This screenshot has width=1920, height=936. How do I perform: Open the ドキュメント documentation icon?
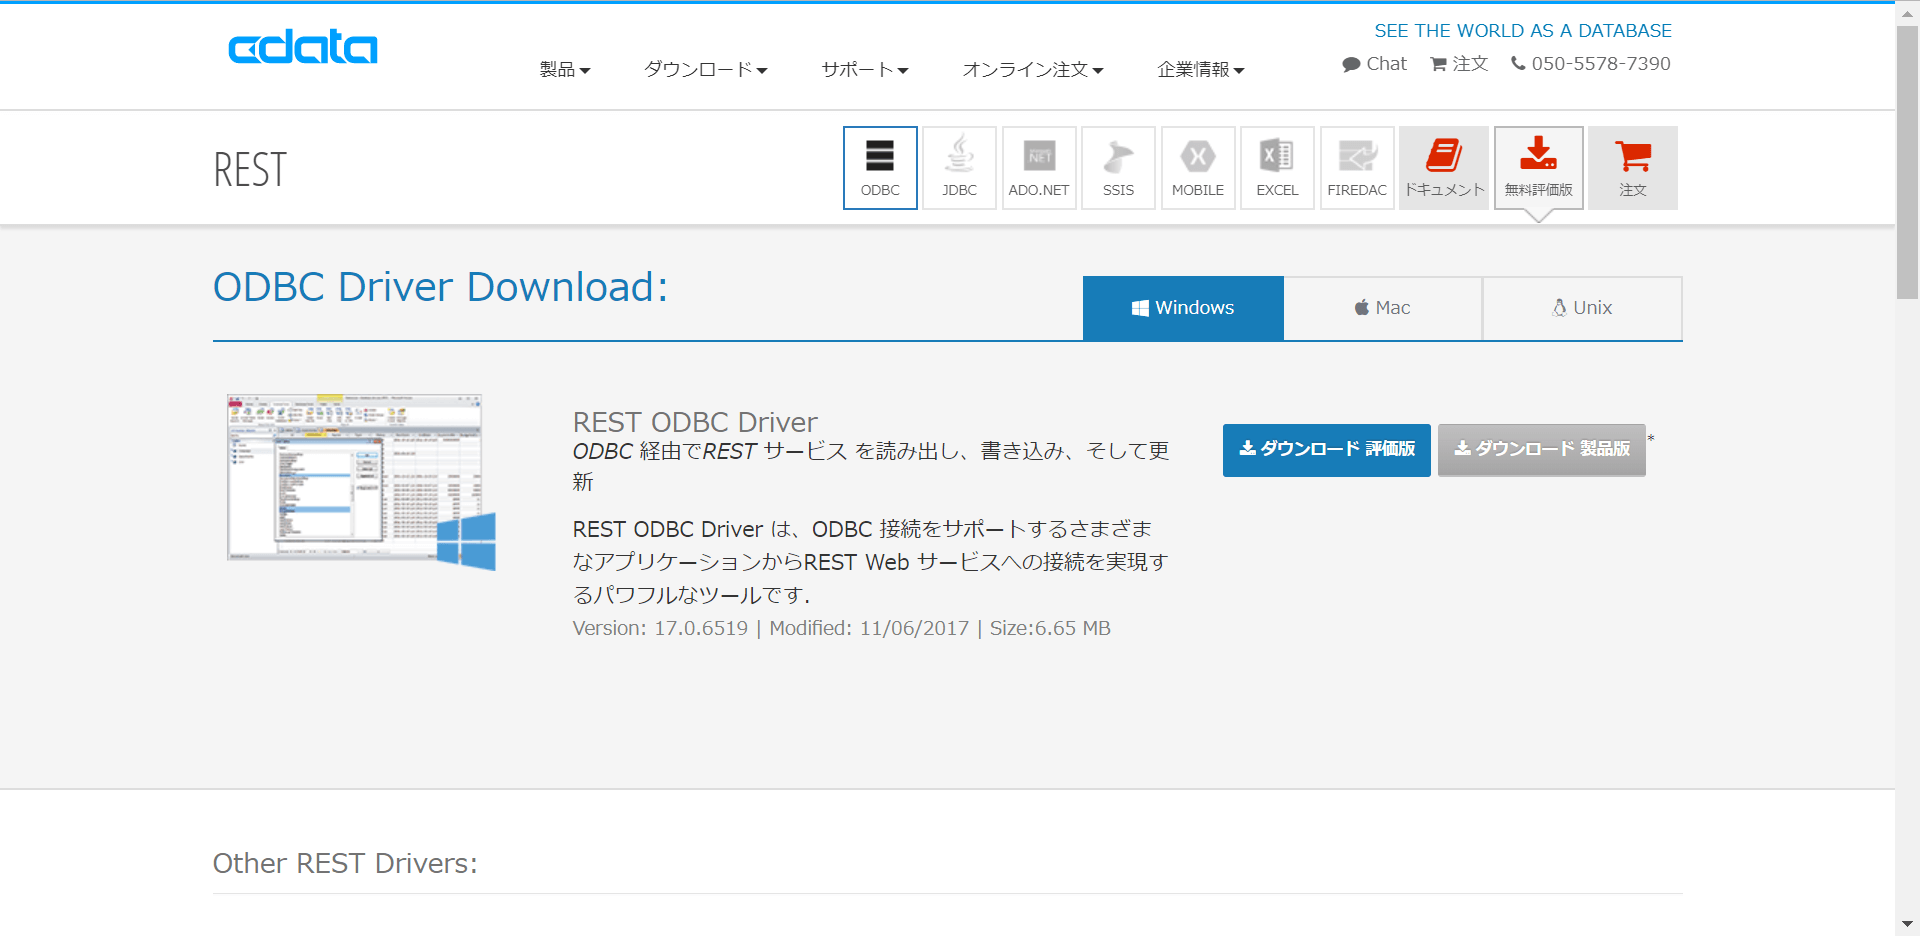(1443, 167)
